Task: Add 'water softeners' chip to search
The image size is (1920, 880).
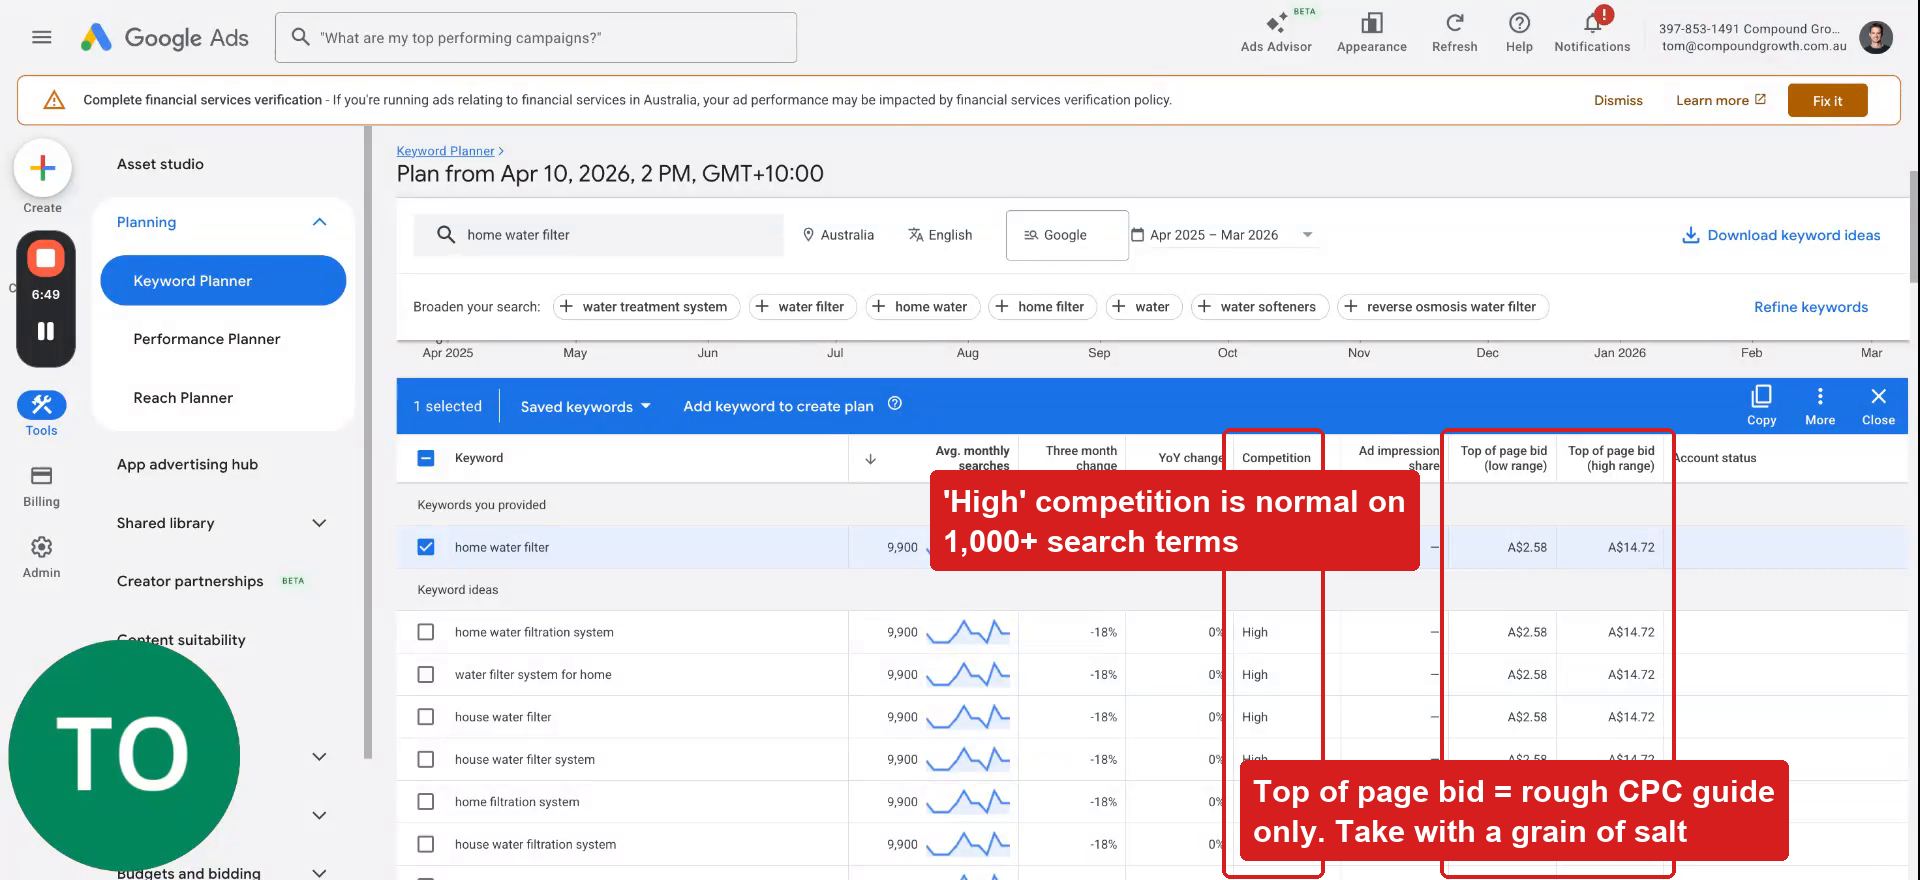Action: pyautogui.click(x=1260, y=306)
